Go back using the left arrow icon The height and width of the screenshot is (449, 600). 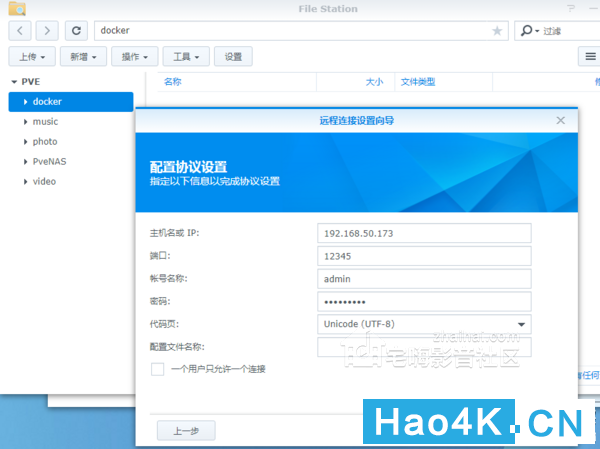tap(20, 31)
